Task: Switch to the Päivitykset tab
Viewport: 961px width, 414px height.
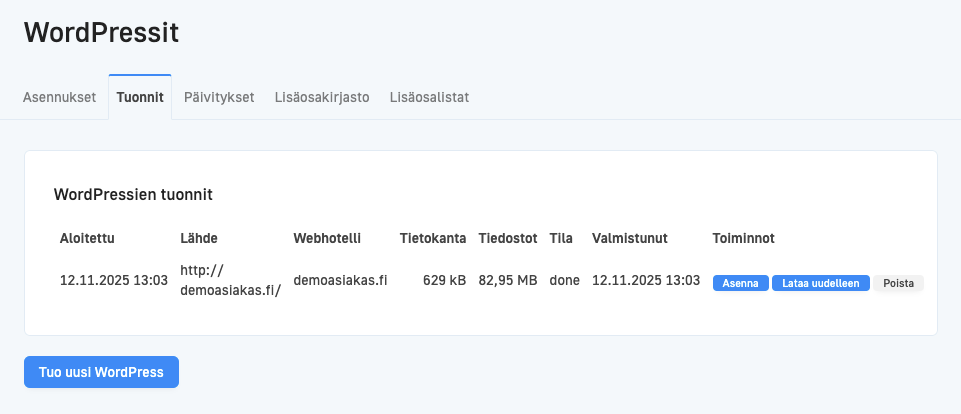Action: tap(219, 98)
